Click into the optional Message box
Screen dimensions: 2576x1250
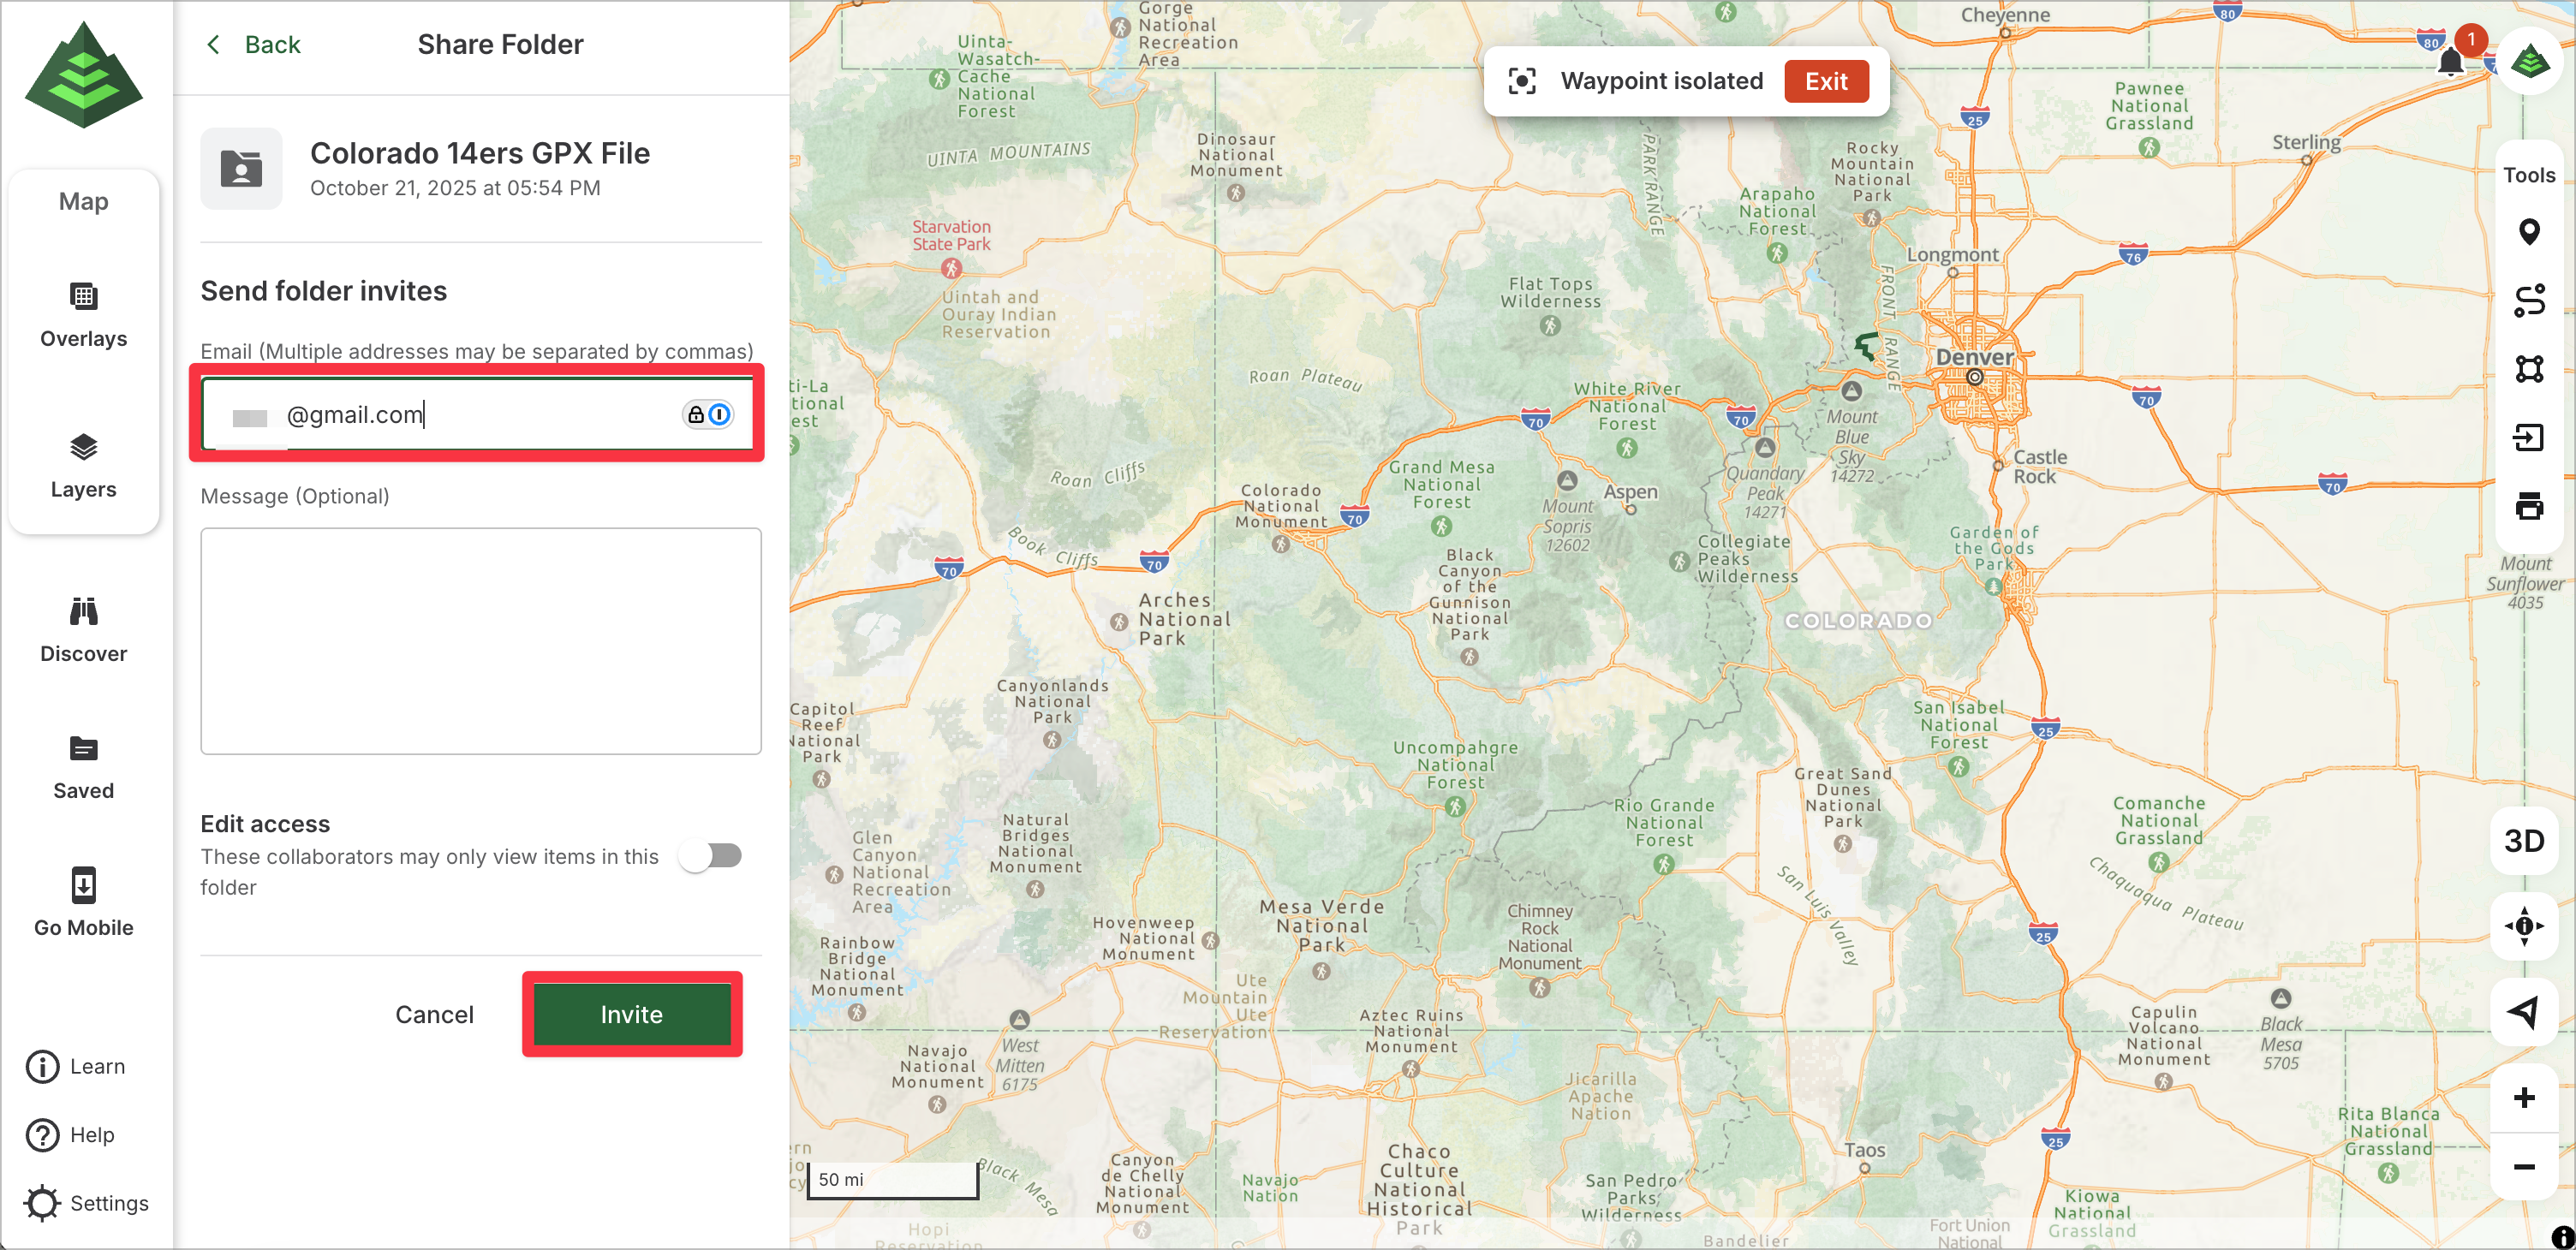[480, 641]
